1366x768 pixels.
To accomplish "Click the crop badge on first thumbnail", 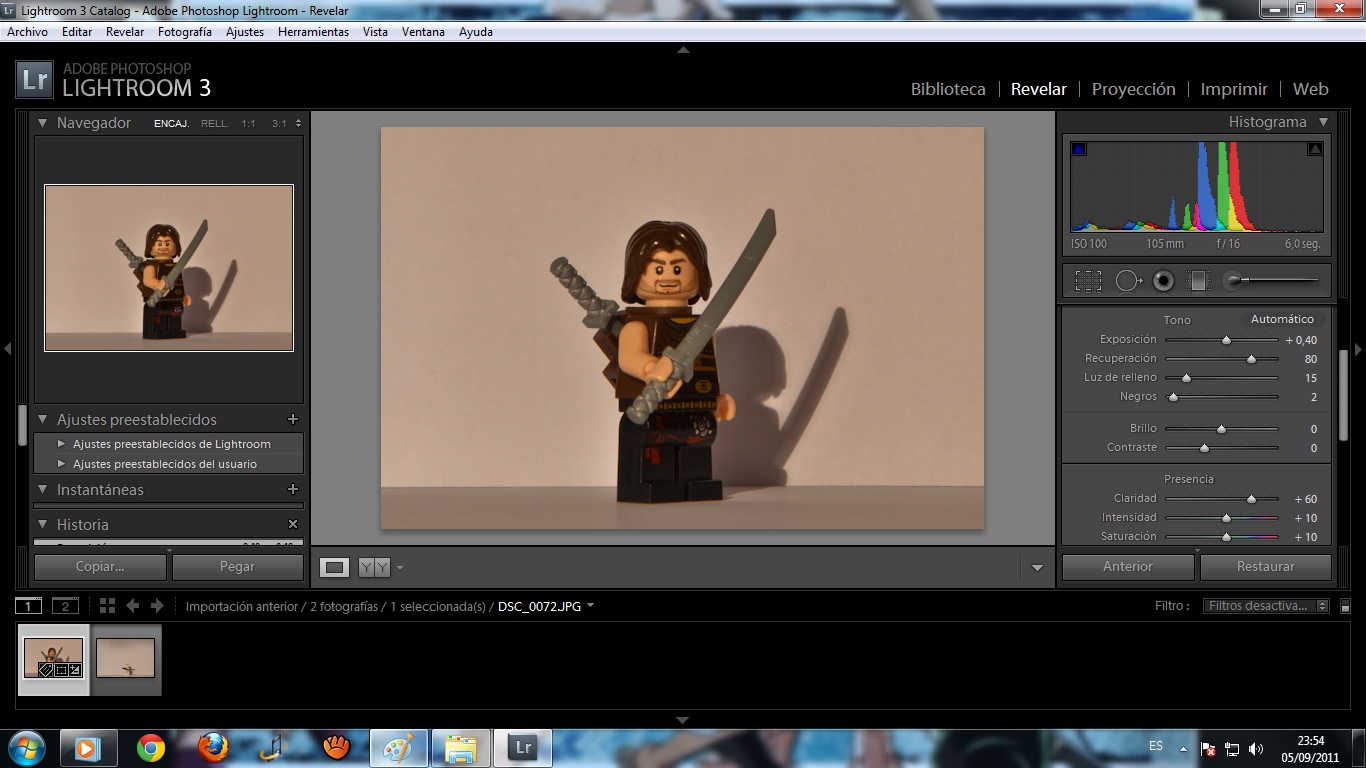I will pos(61,670).
